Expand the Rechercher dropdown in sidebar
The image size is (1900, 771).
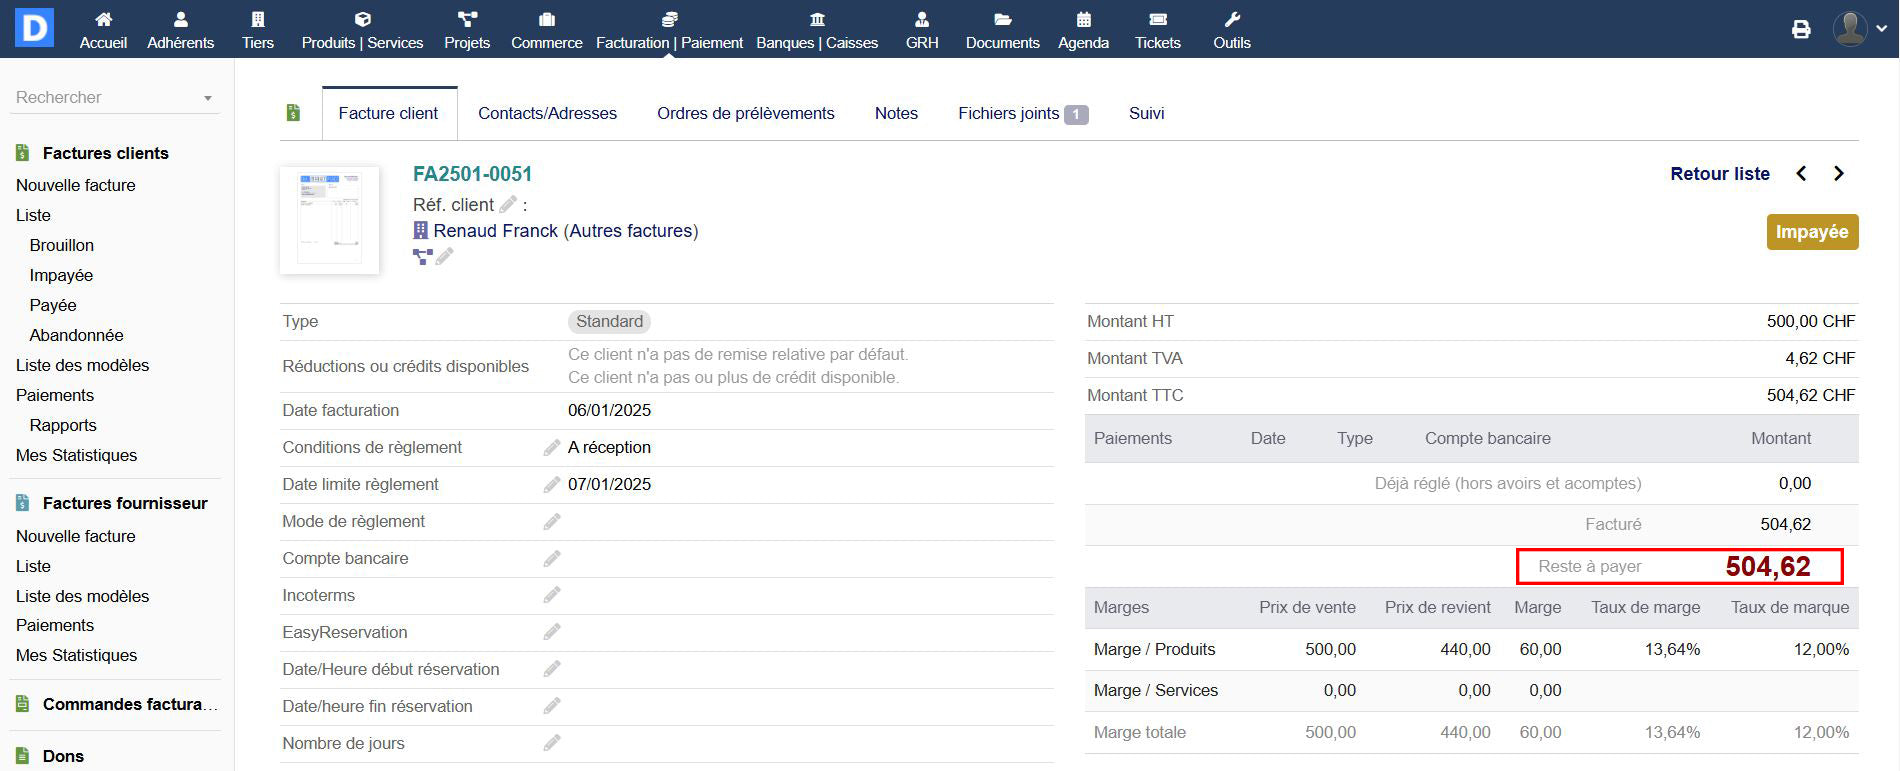click(207, 98)
